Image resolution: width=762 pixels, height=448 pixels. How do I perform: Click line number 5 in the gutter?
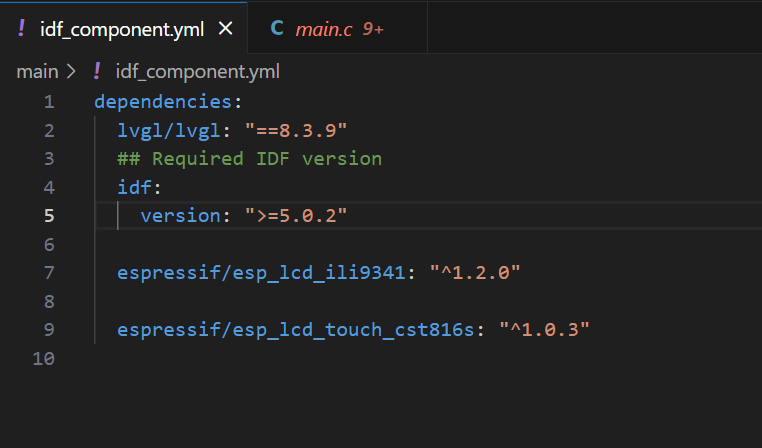tap(49, 215)
